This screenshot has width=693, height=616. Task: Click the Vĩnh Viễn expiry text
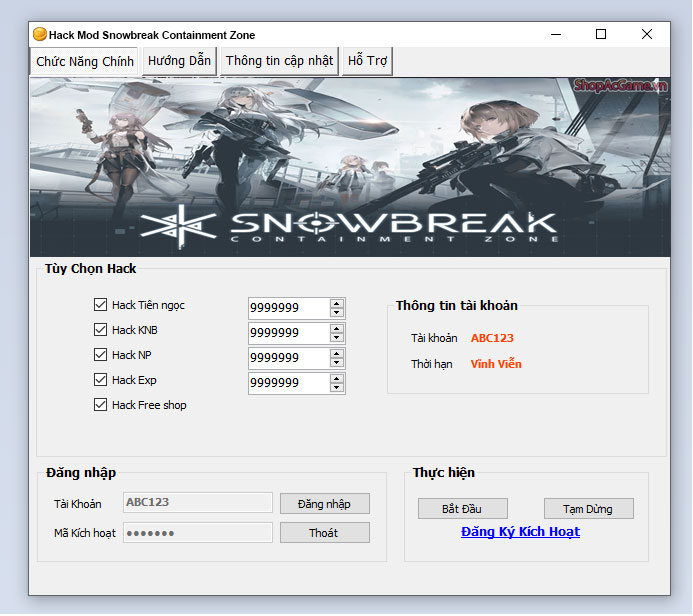(496, 364)
